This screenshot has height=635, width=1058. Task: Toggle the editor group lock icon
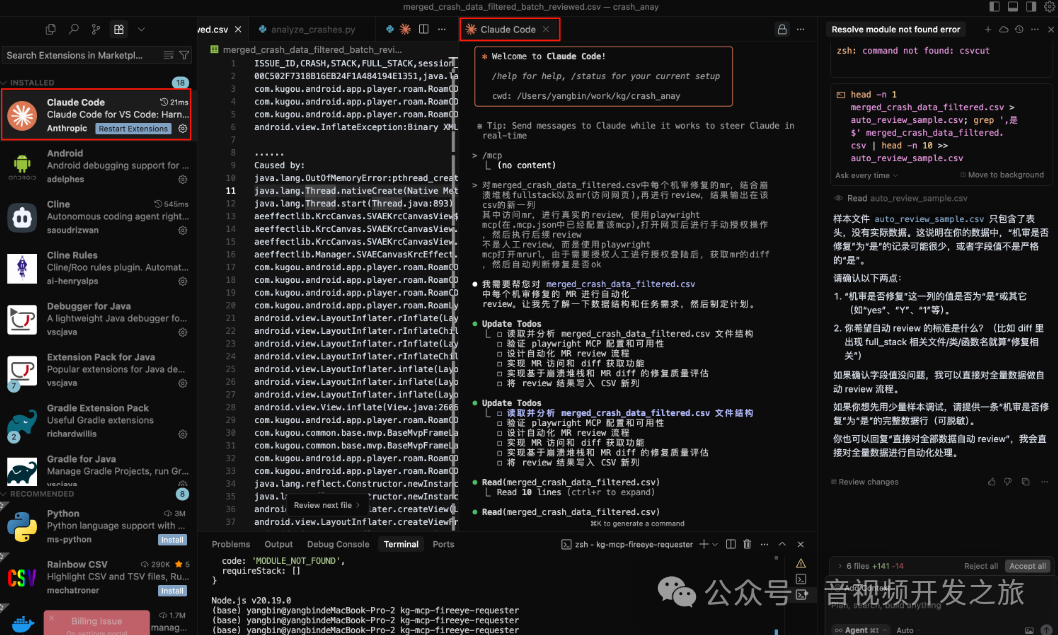point(782,30)
